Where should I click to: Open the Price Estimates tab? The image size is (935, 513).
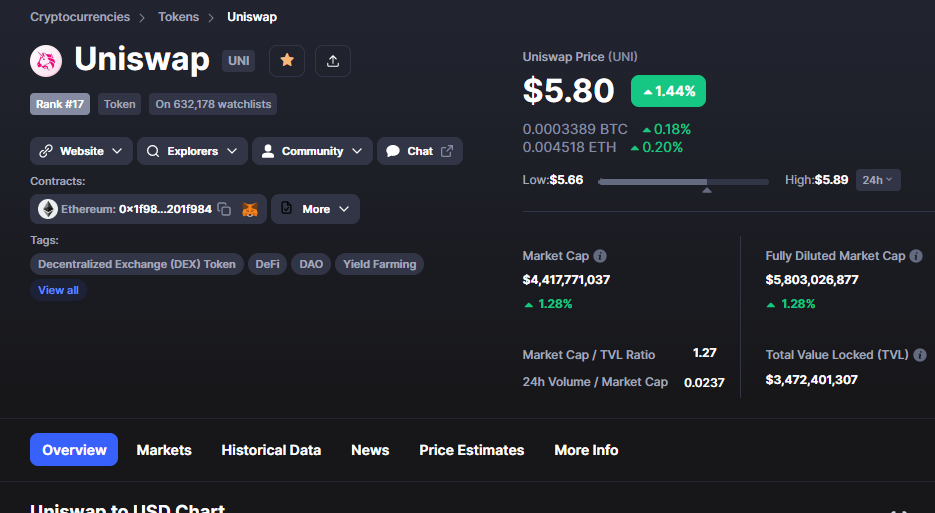[x=472, y=450]
